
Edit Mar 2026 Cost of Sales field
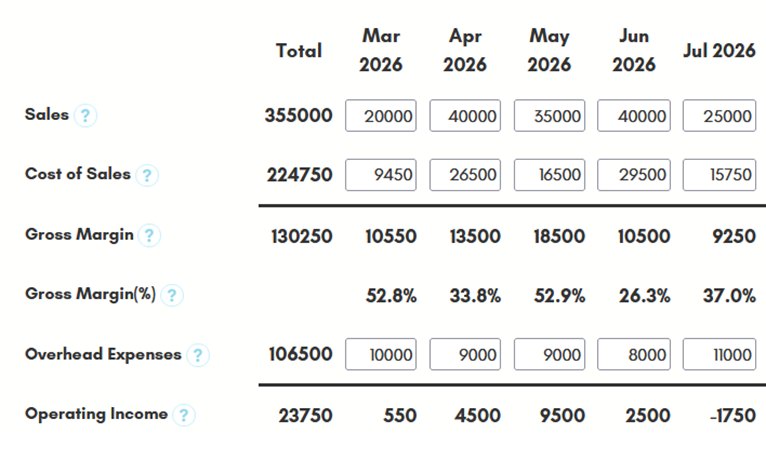(381, 175)
